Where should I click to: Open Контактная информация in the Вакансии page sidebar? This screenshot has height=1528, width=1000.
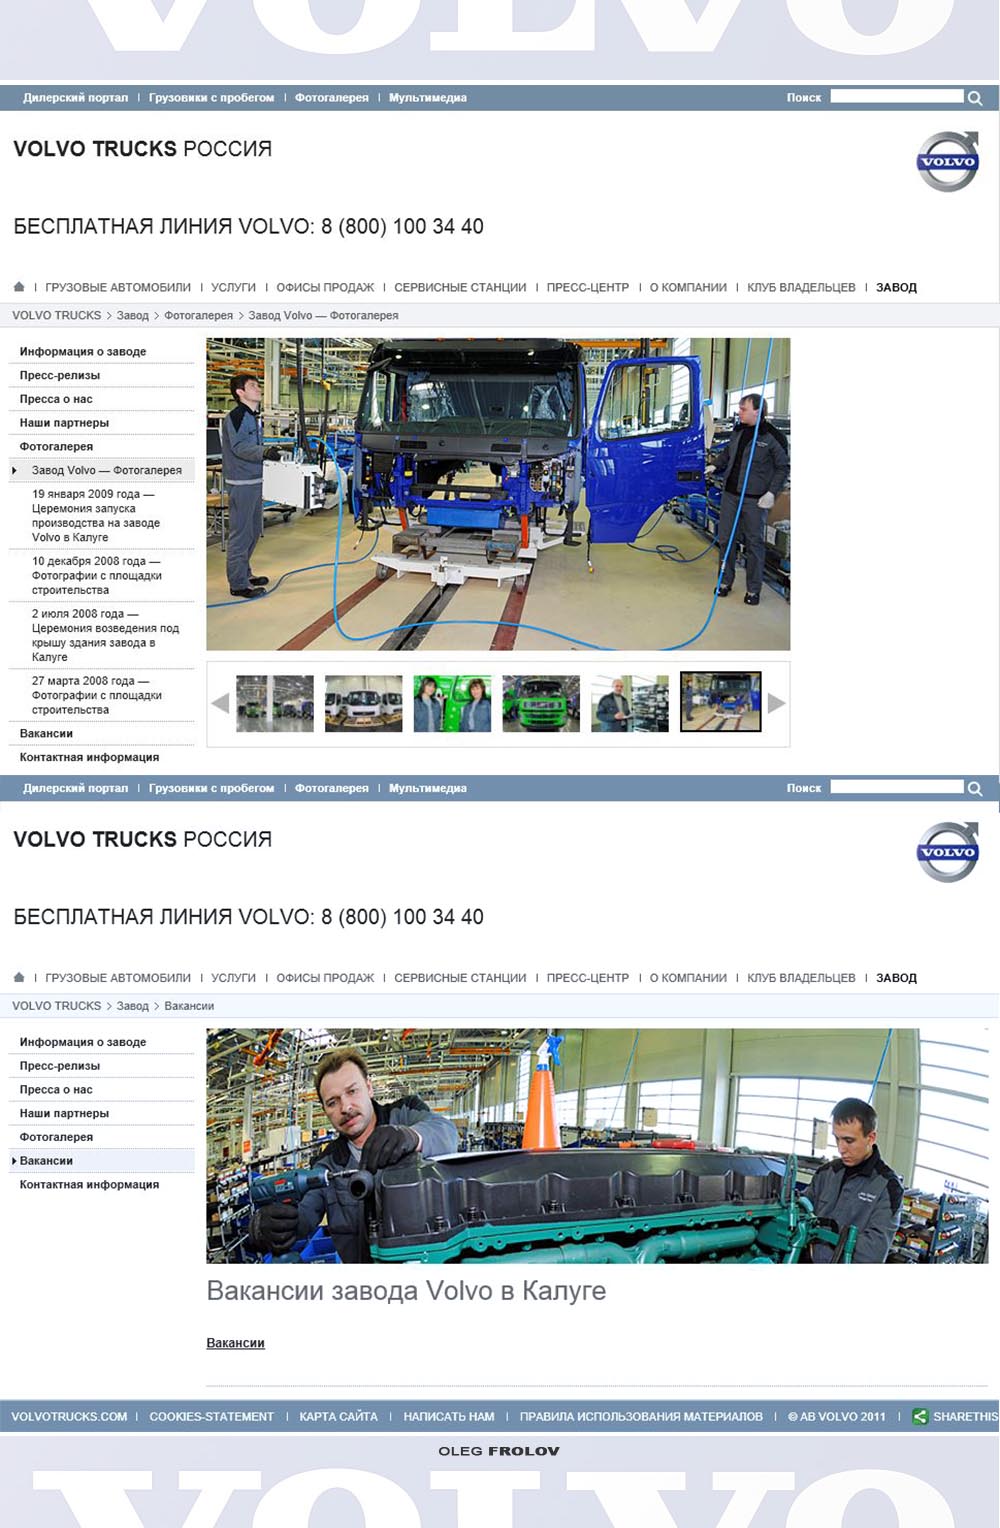[x=89, y=1185]
